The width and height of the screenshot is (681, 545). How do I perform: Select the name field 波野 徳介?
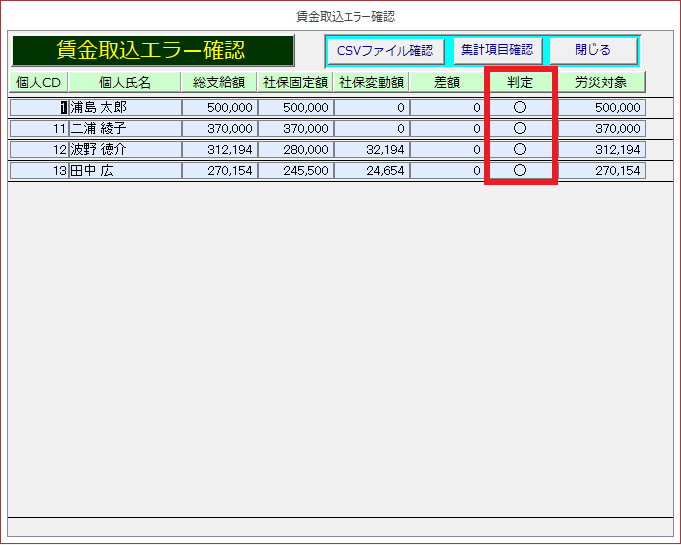(125, 149)
